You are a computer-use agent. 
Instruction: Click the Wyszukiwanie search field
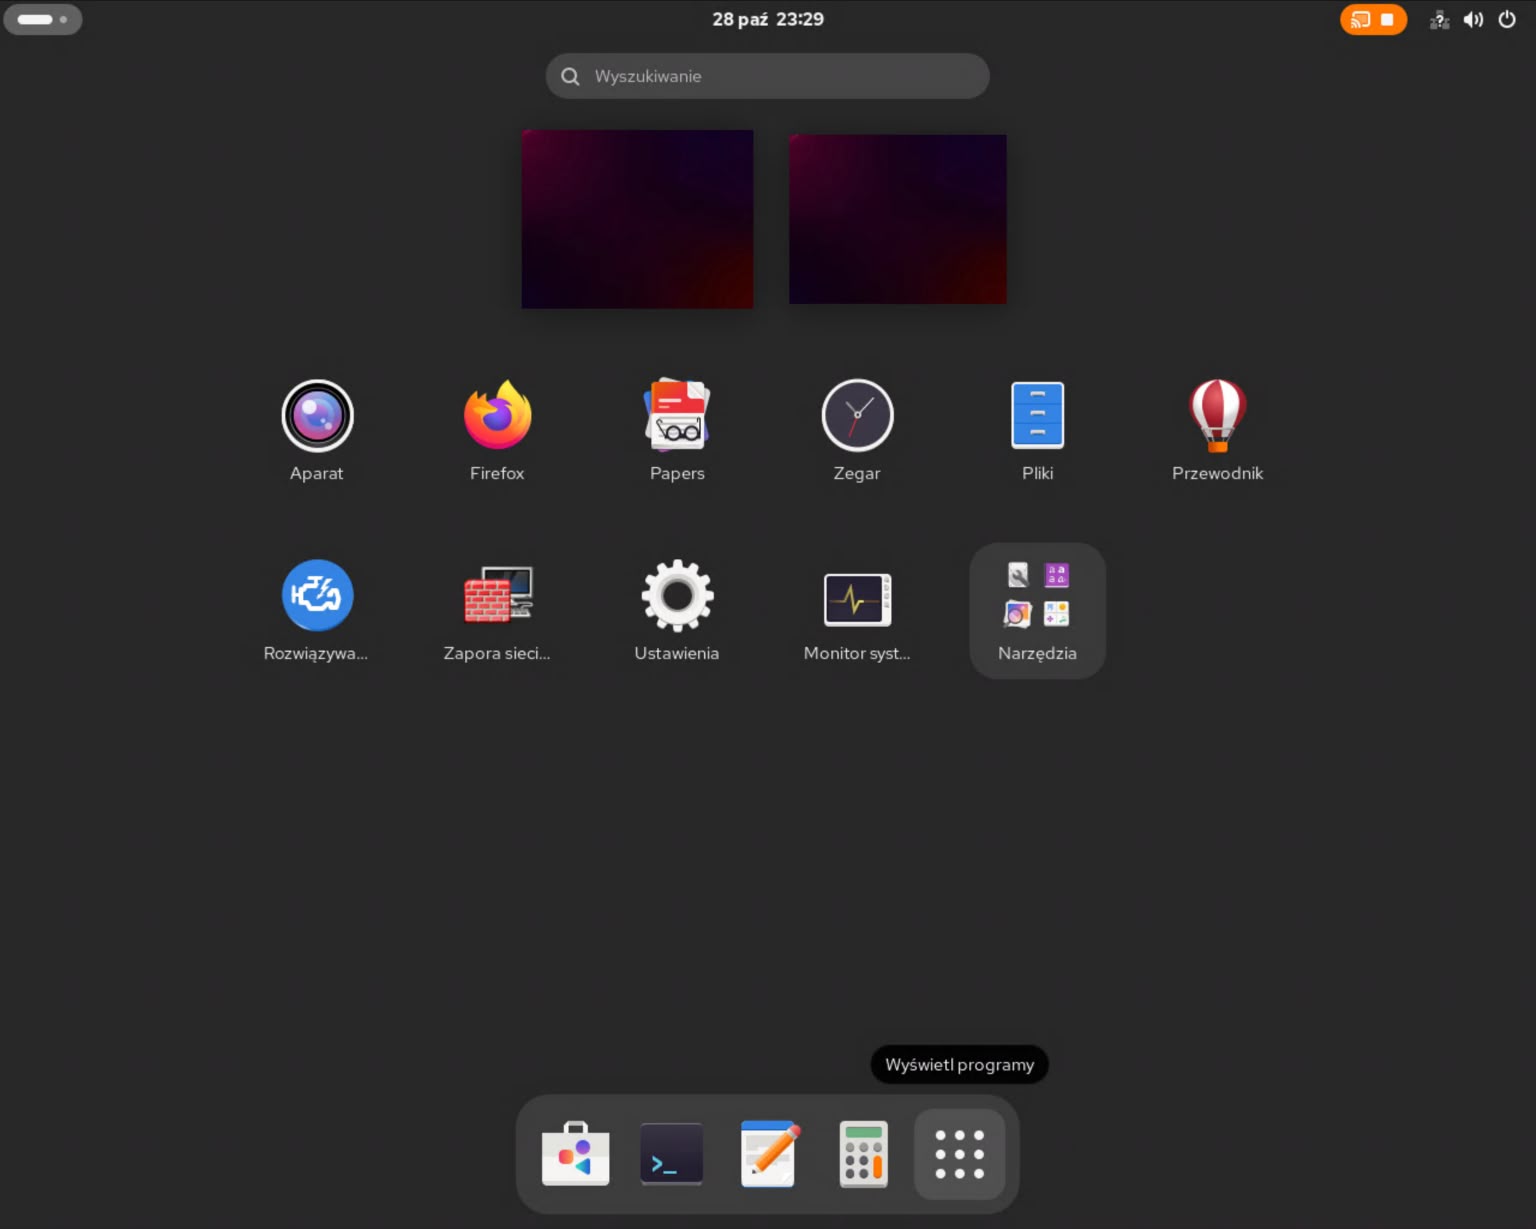point(767,76)
